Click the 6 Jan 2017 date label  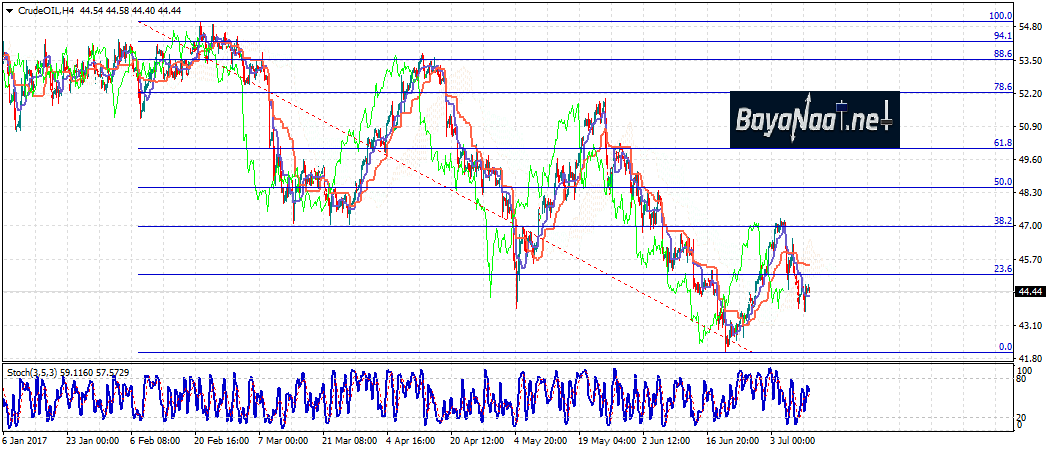pyautogui.click(x=24, y=439)
